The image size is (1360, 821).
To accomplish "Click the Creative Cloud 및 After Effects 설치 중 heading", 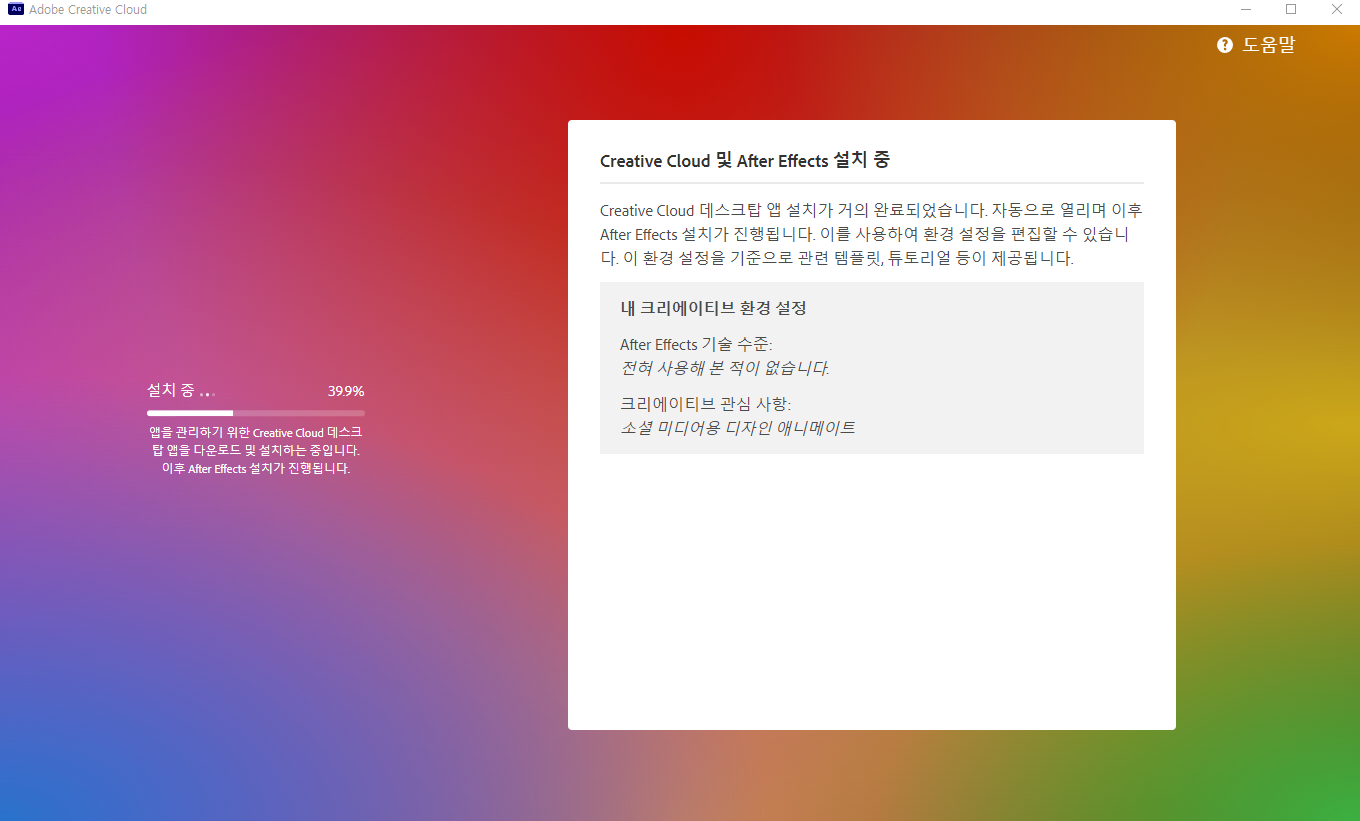I will (x=745, y=160).
